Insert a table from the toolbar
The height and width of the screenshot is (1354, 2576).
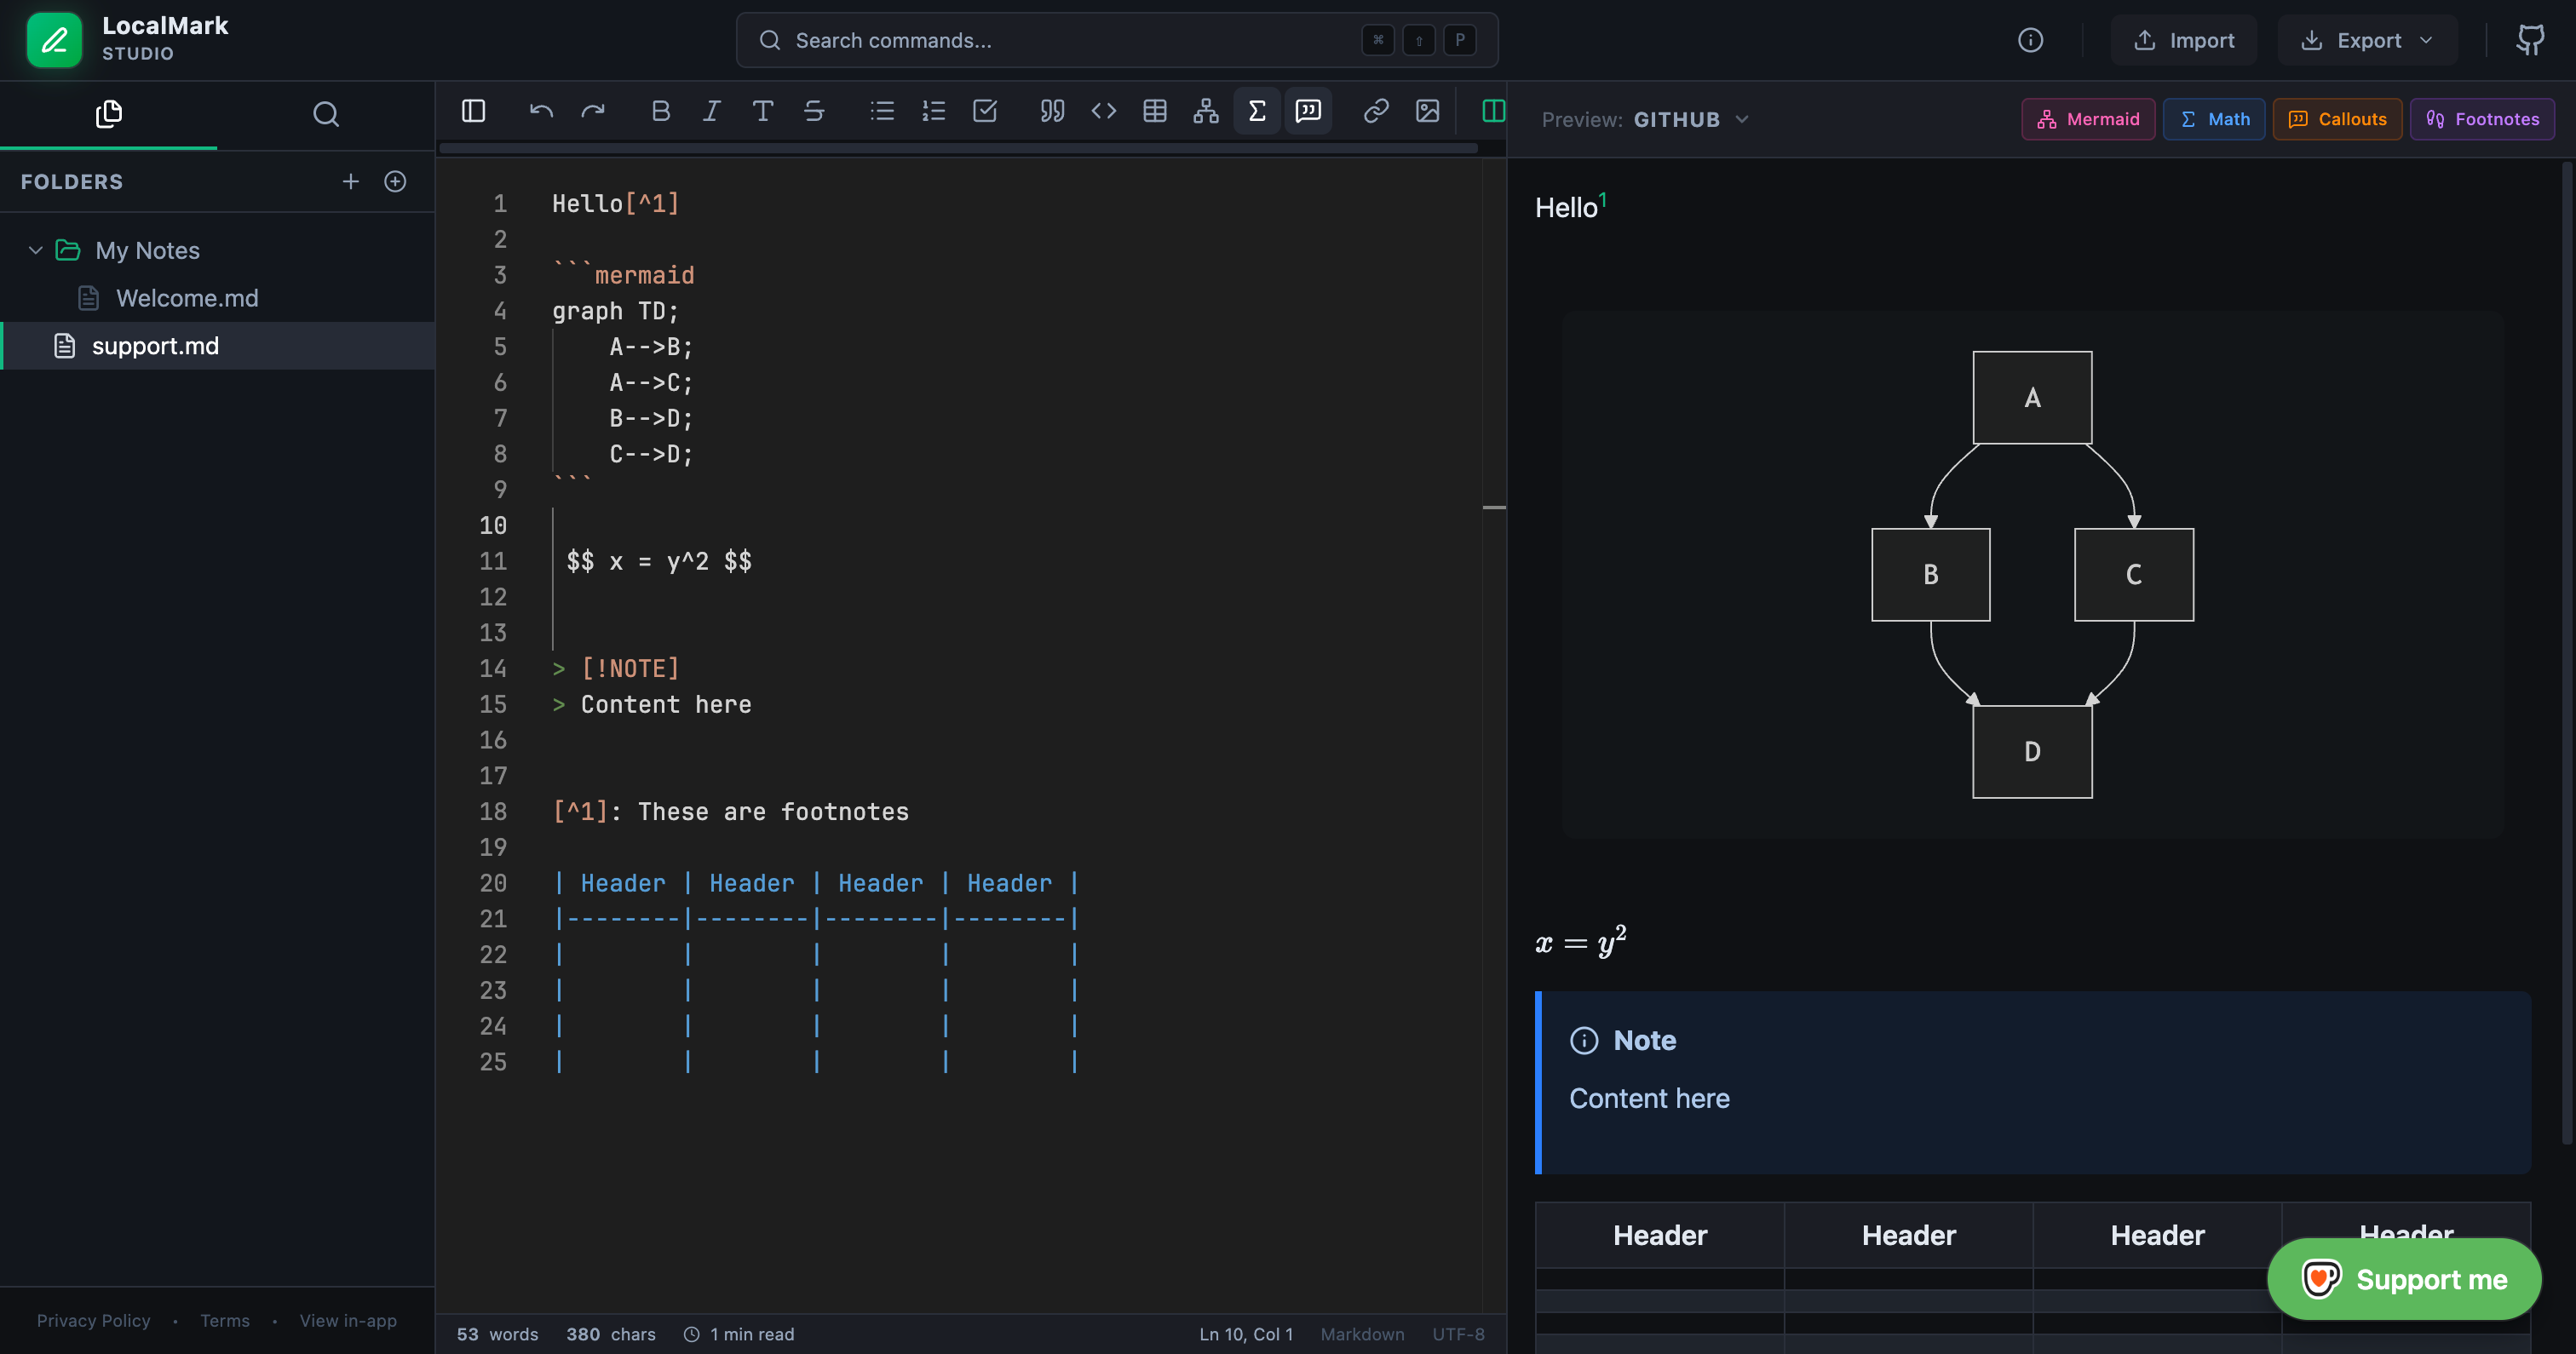point(1155,111)
